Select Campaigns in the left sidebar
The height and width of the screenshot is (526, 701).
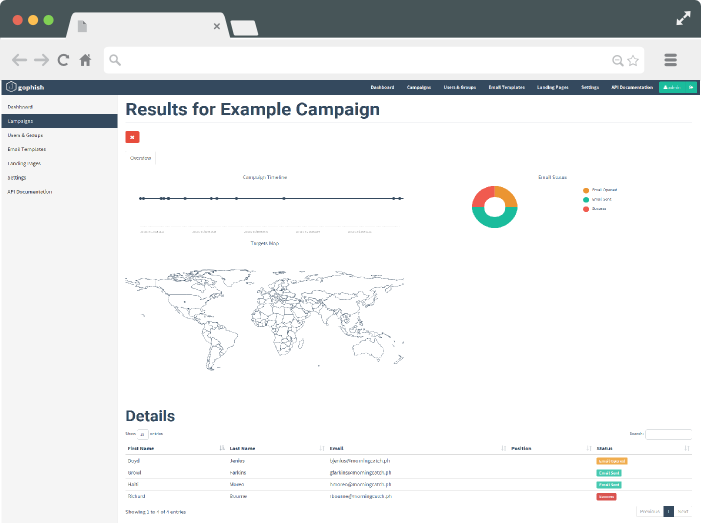(x=59, y=121)
